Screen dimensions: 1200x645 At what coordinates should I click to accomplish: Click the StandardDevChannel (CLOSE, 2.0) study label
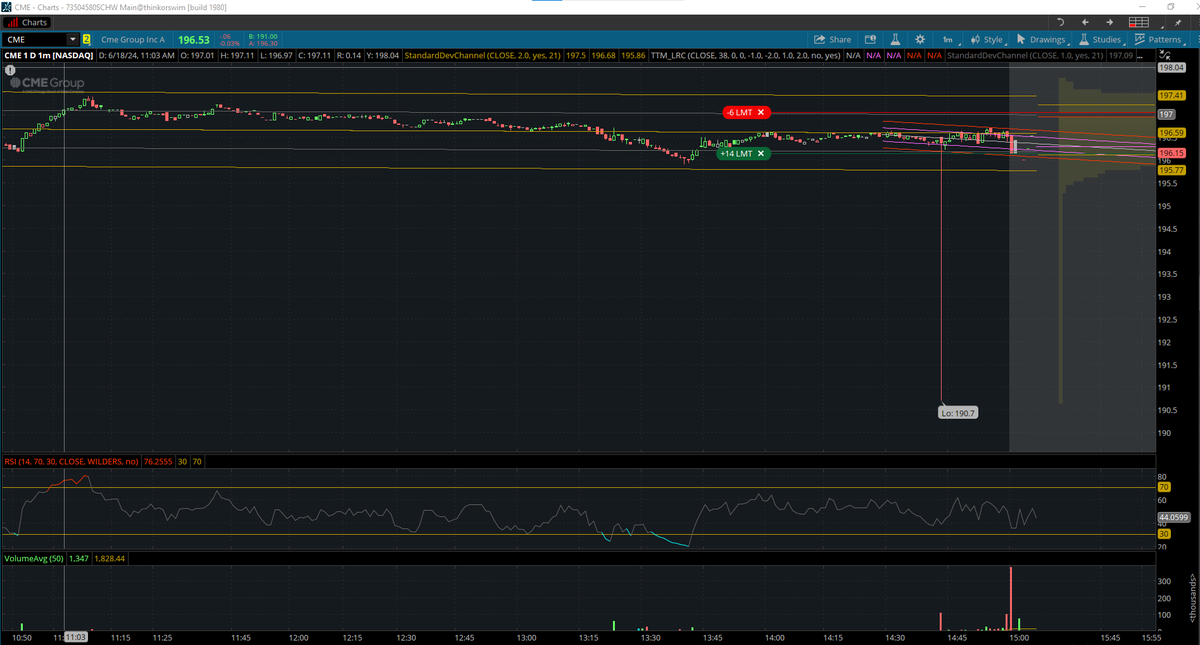point(482,56)
